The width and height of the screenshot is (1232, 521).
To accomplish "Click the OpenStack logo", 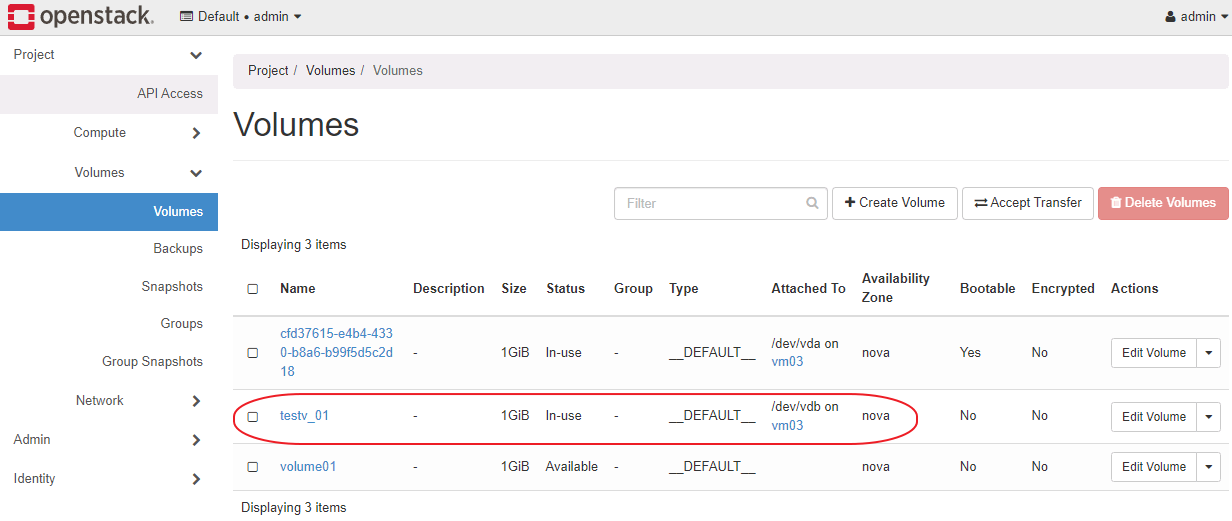I will (80, 16).
